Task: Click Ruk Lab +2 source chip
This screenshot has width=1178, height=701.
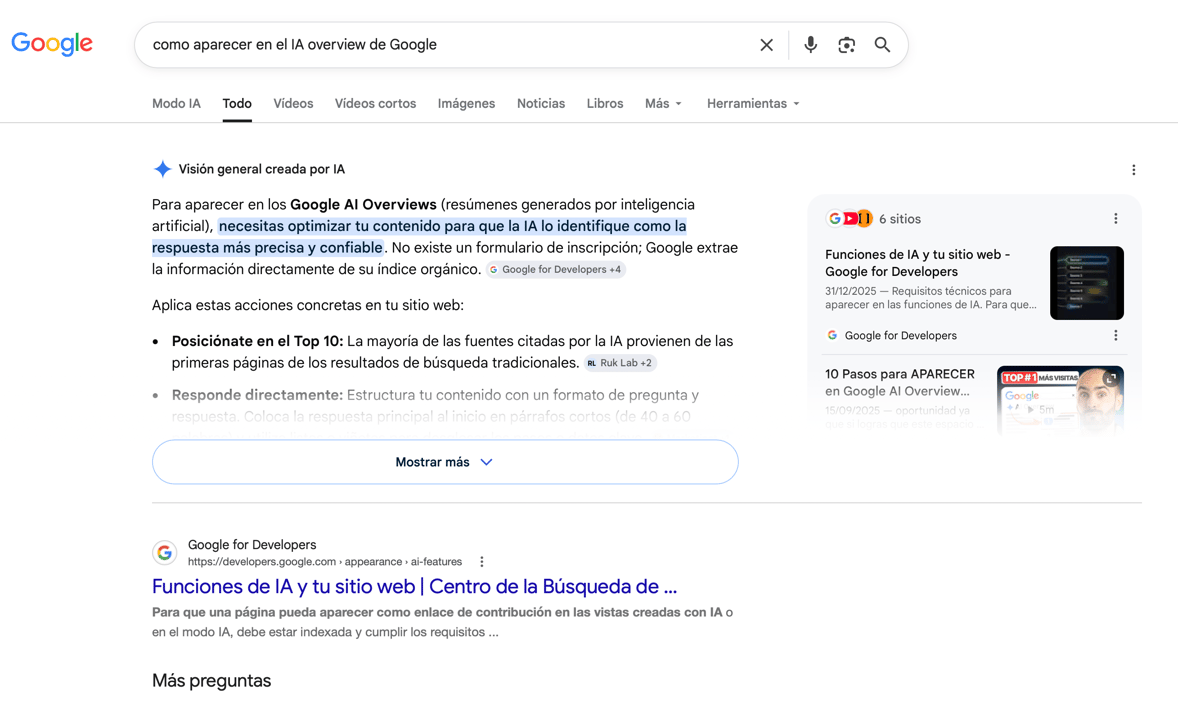Action: 620,363
